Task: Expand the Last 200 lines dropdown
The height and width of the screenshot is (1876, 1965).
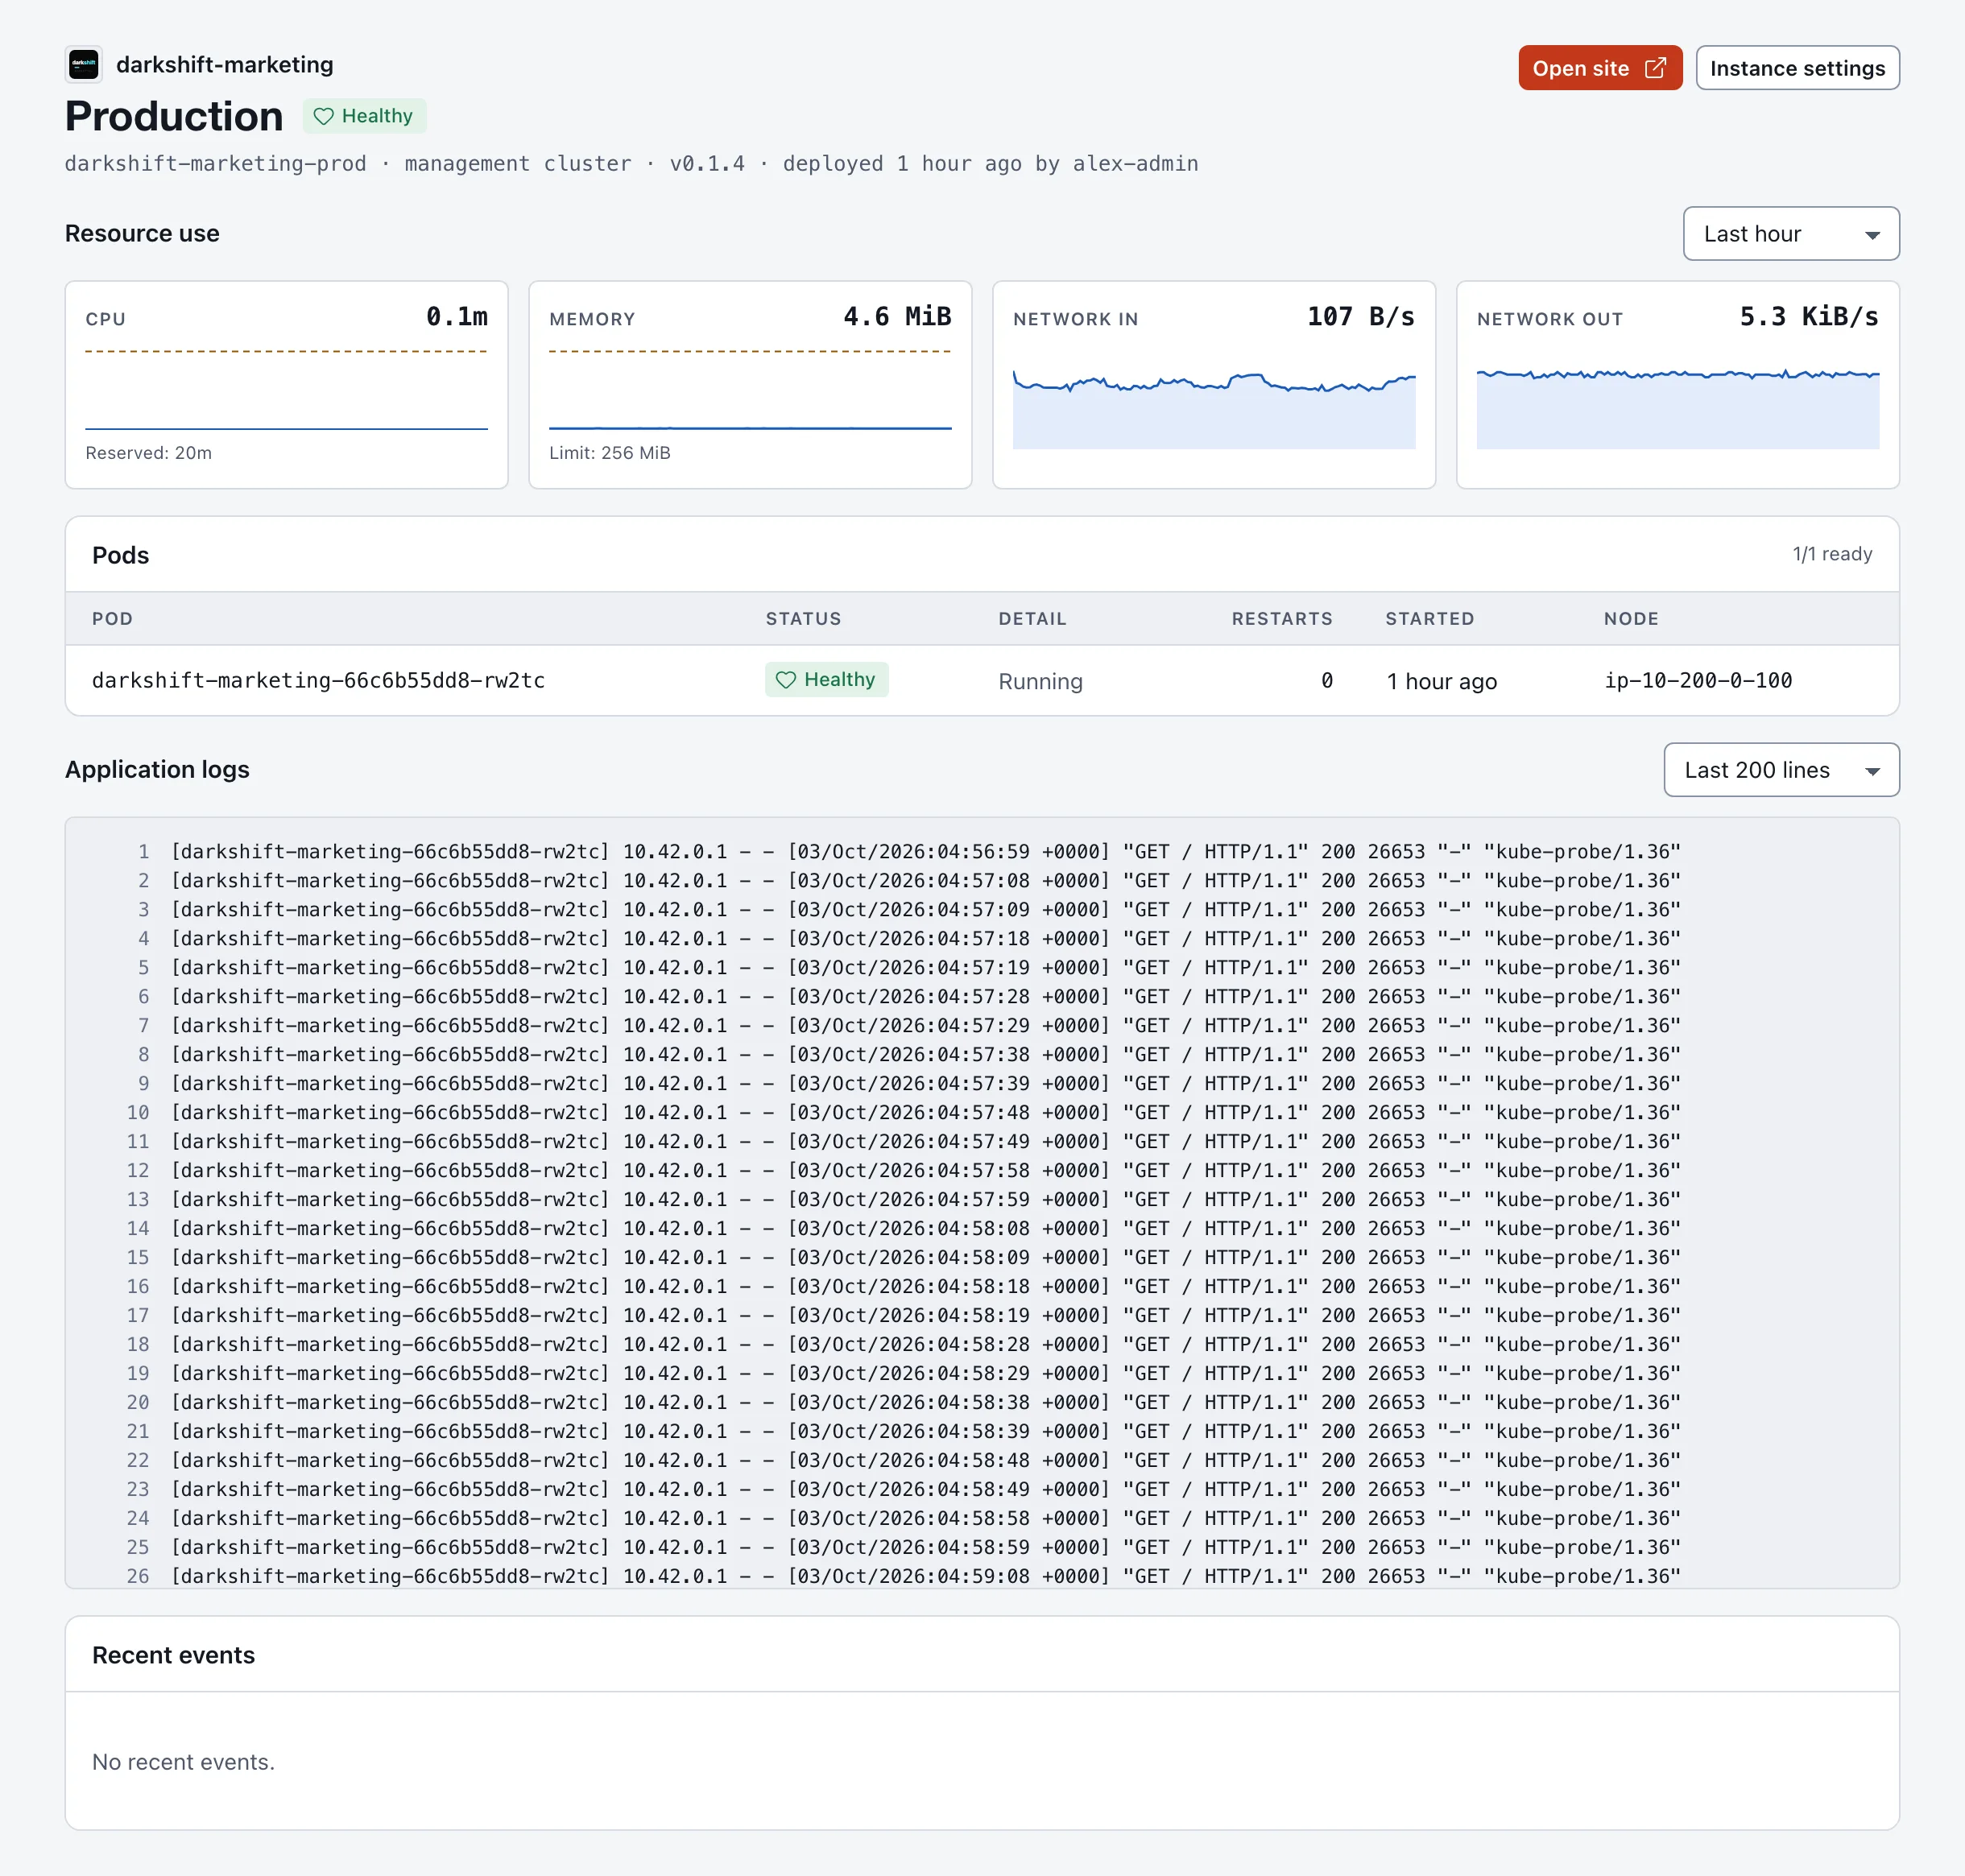Action: [x=1781, y=770]
